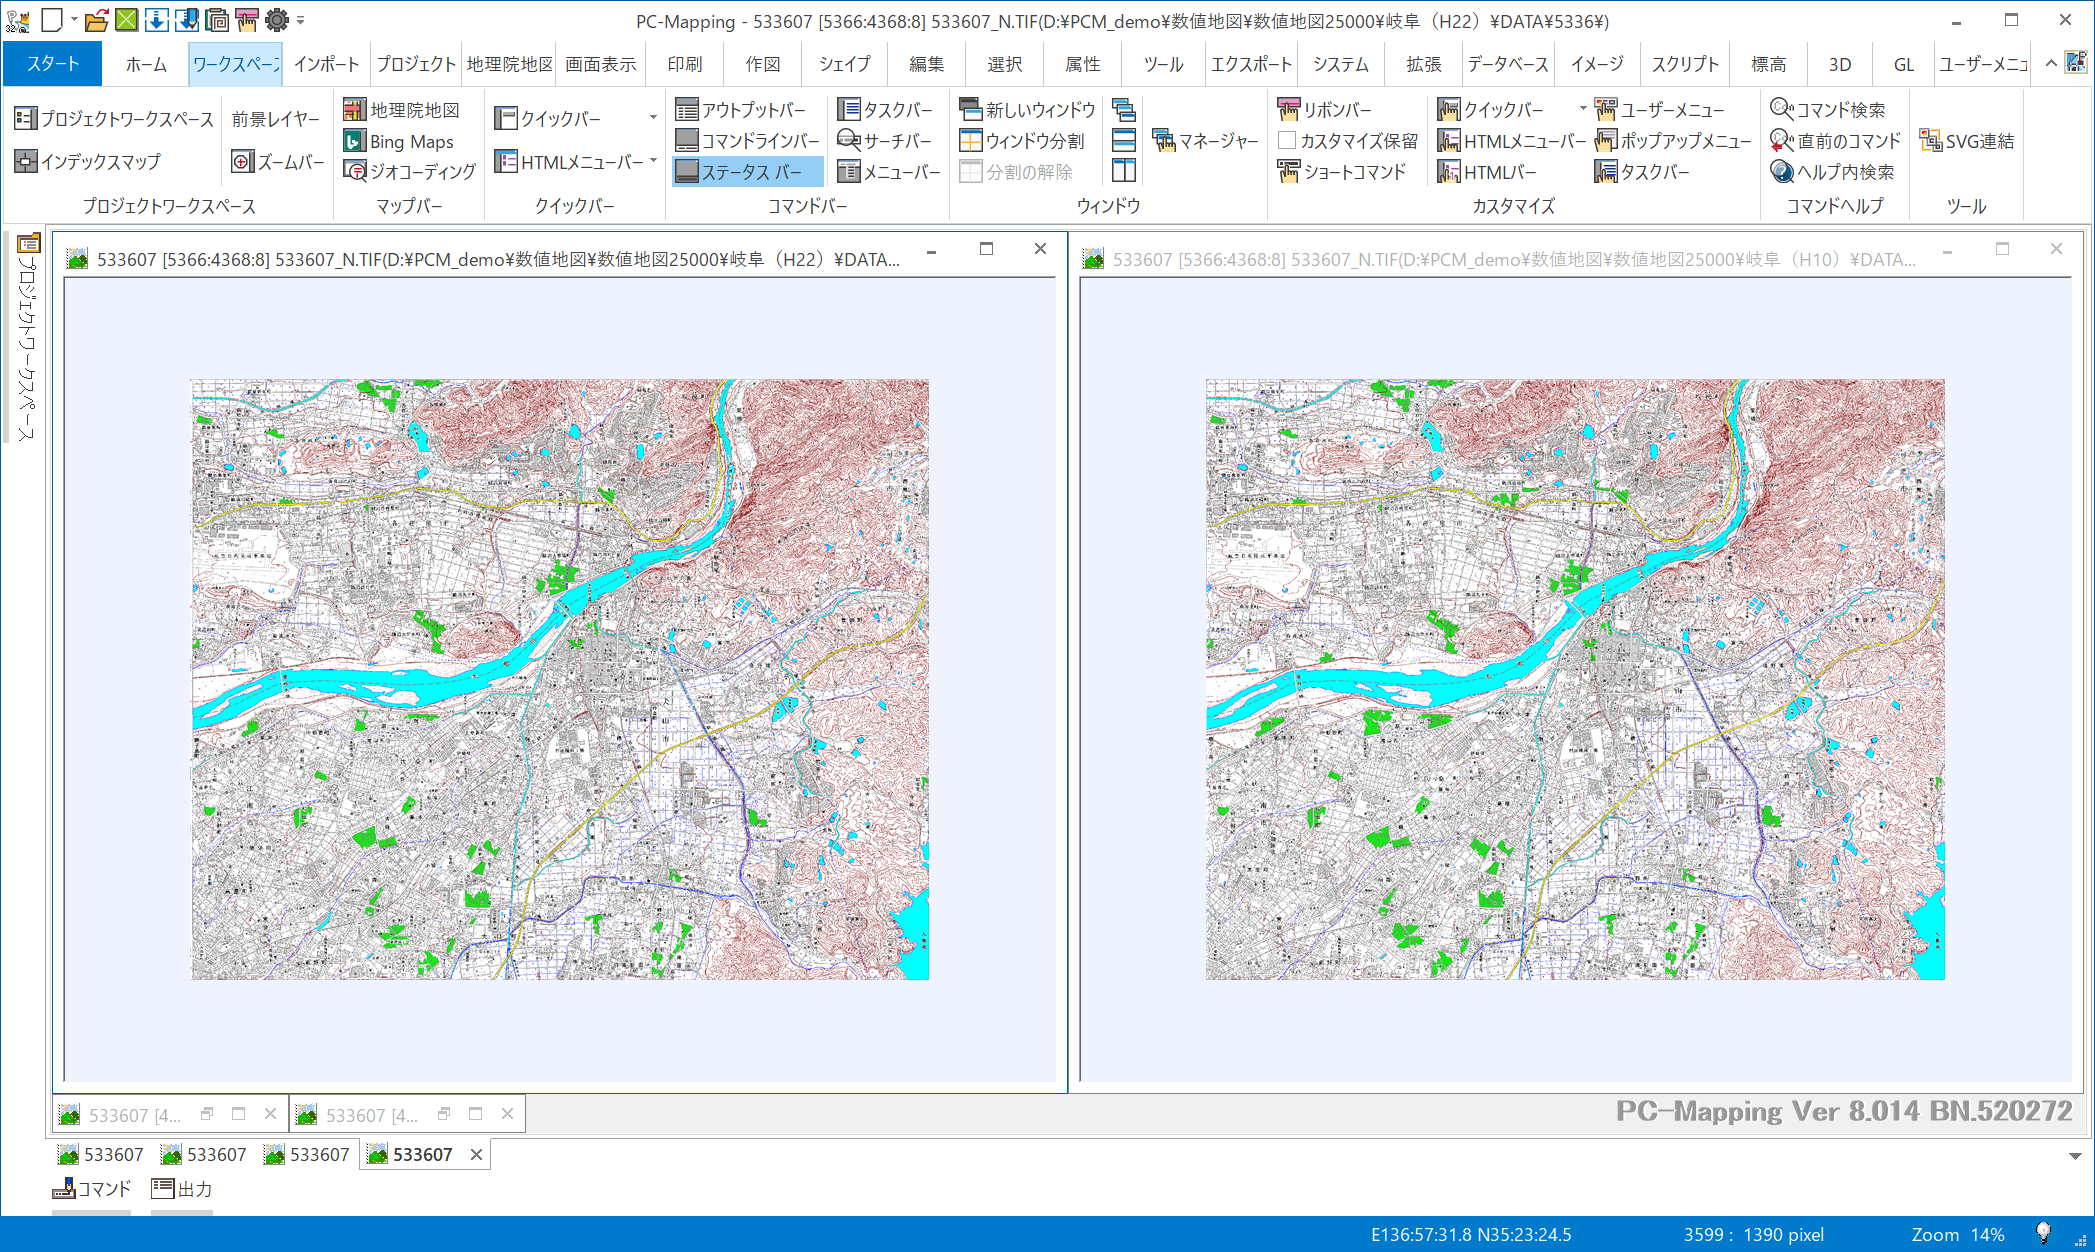The height and width of the screenshot is (1252, 2095).
Task: Open ショートコマンド customization
Action: point(1342,172)
